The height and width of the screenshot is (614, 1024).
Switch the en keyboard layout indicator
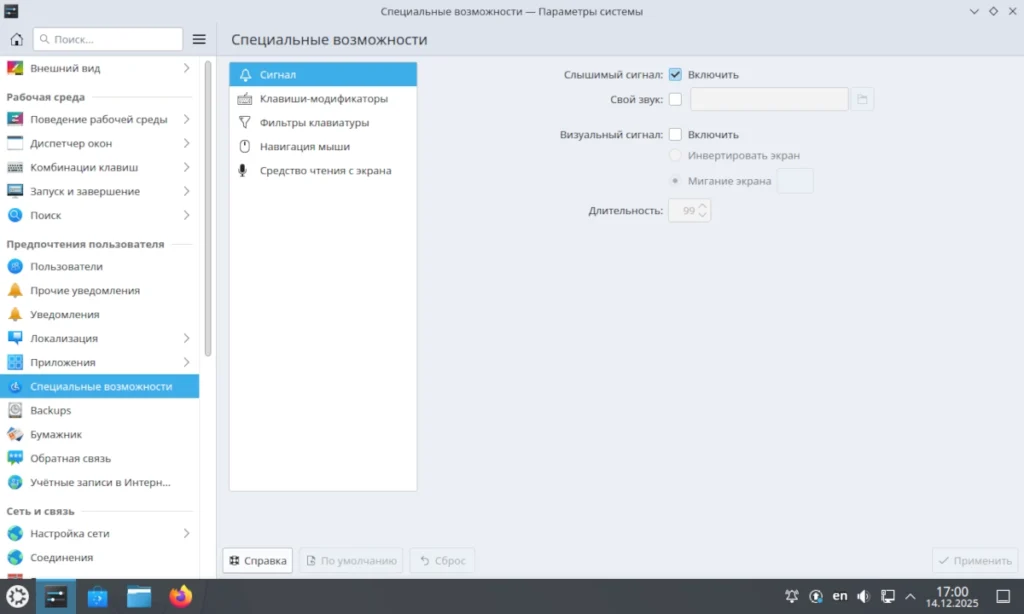840,596
